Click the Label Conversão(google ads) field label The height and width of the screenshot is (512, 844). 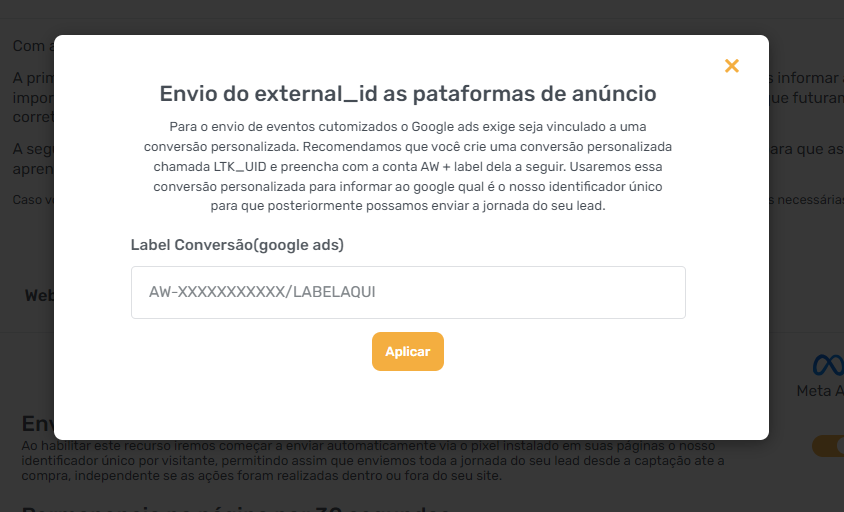tap(237, 245)
